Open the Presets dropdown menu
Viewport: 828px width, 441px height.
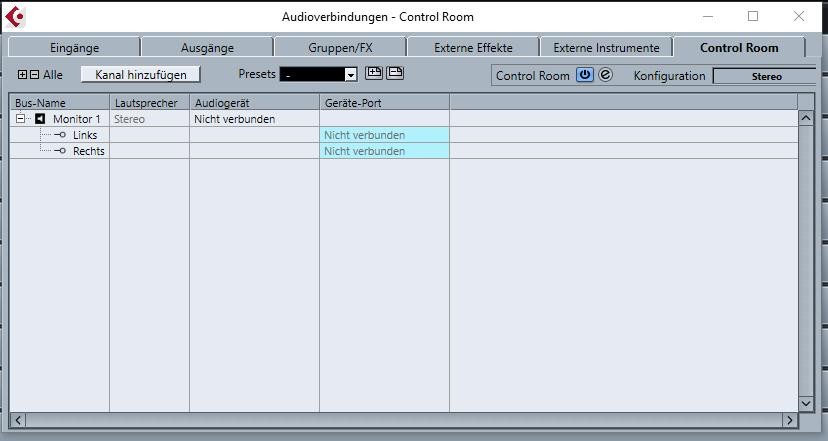pyautogui.click(x=351, y=75)
